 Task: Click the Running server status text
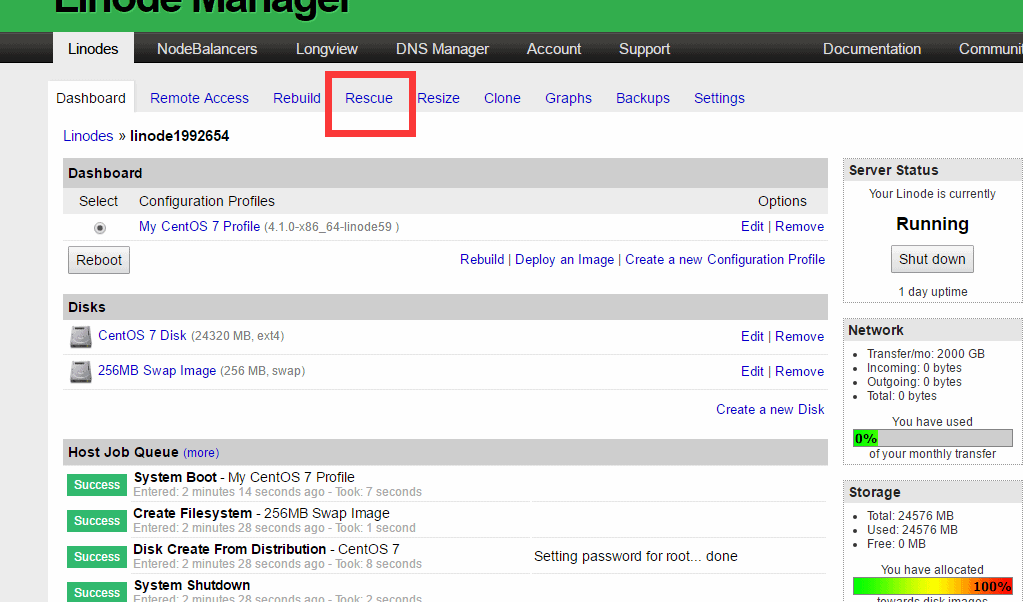(x=932, y=224)
